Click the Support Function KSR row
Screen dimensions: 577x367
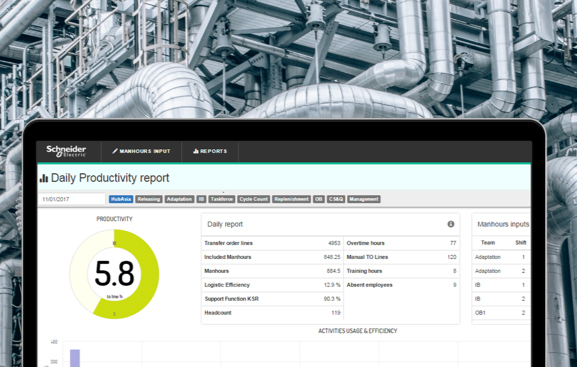coord(272,299)
